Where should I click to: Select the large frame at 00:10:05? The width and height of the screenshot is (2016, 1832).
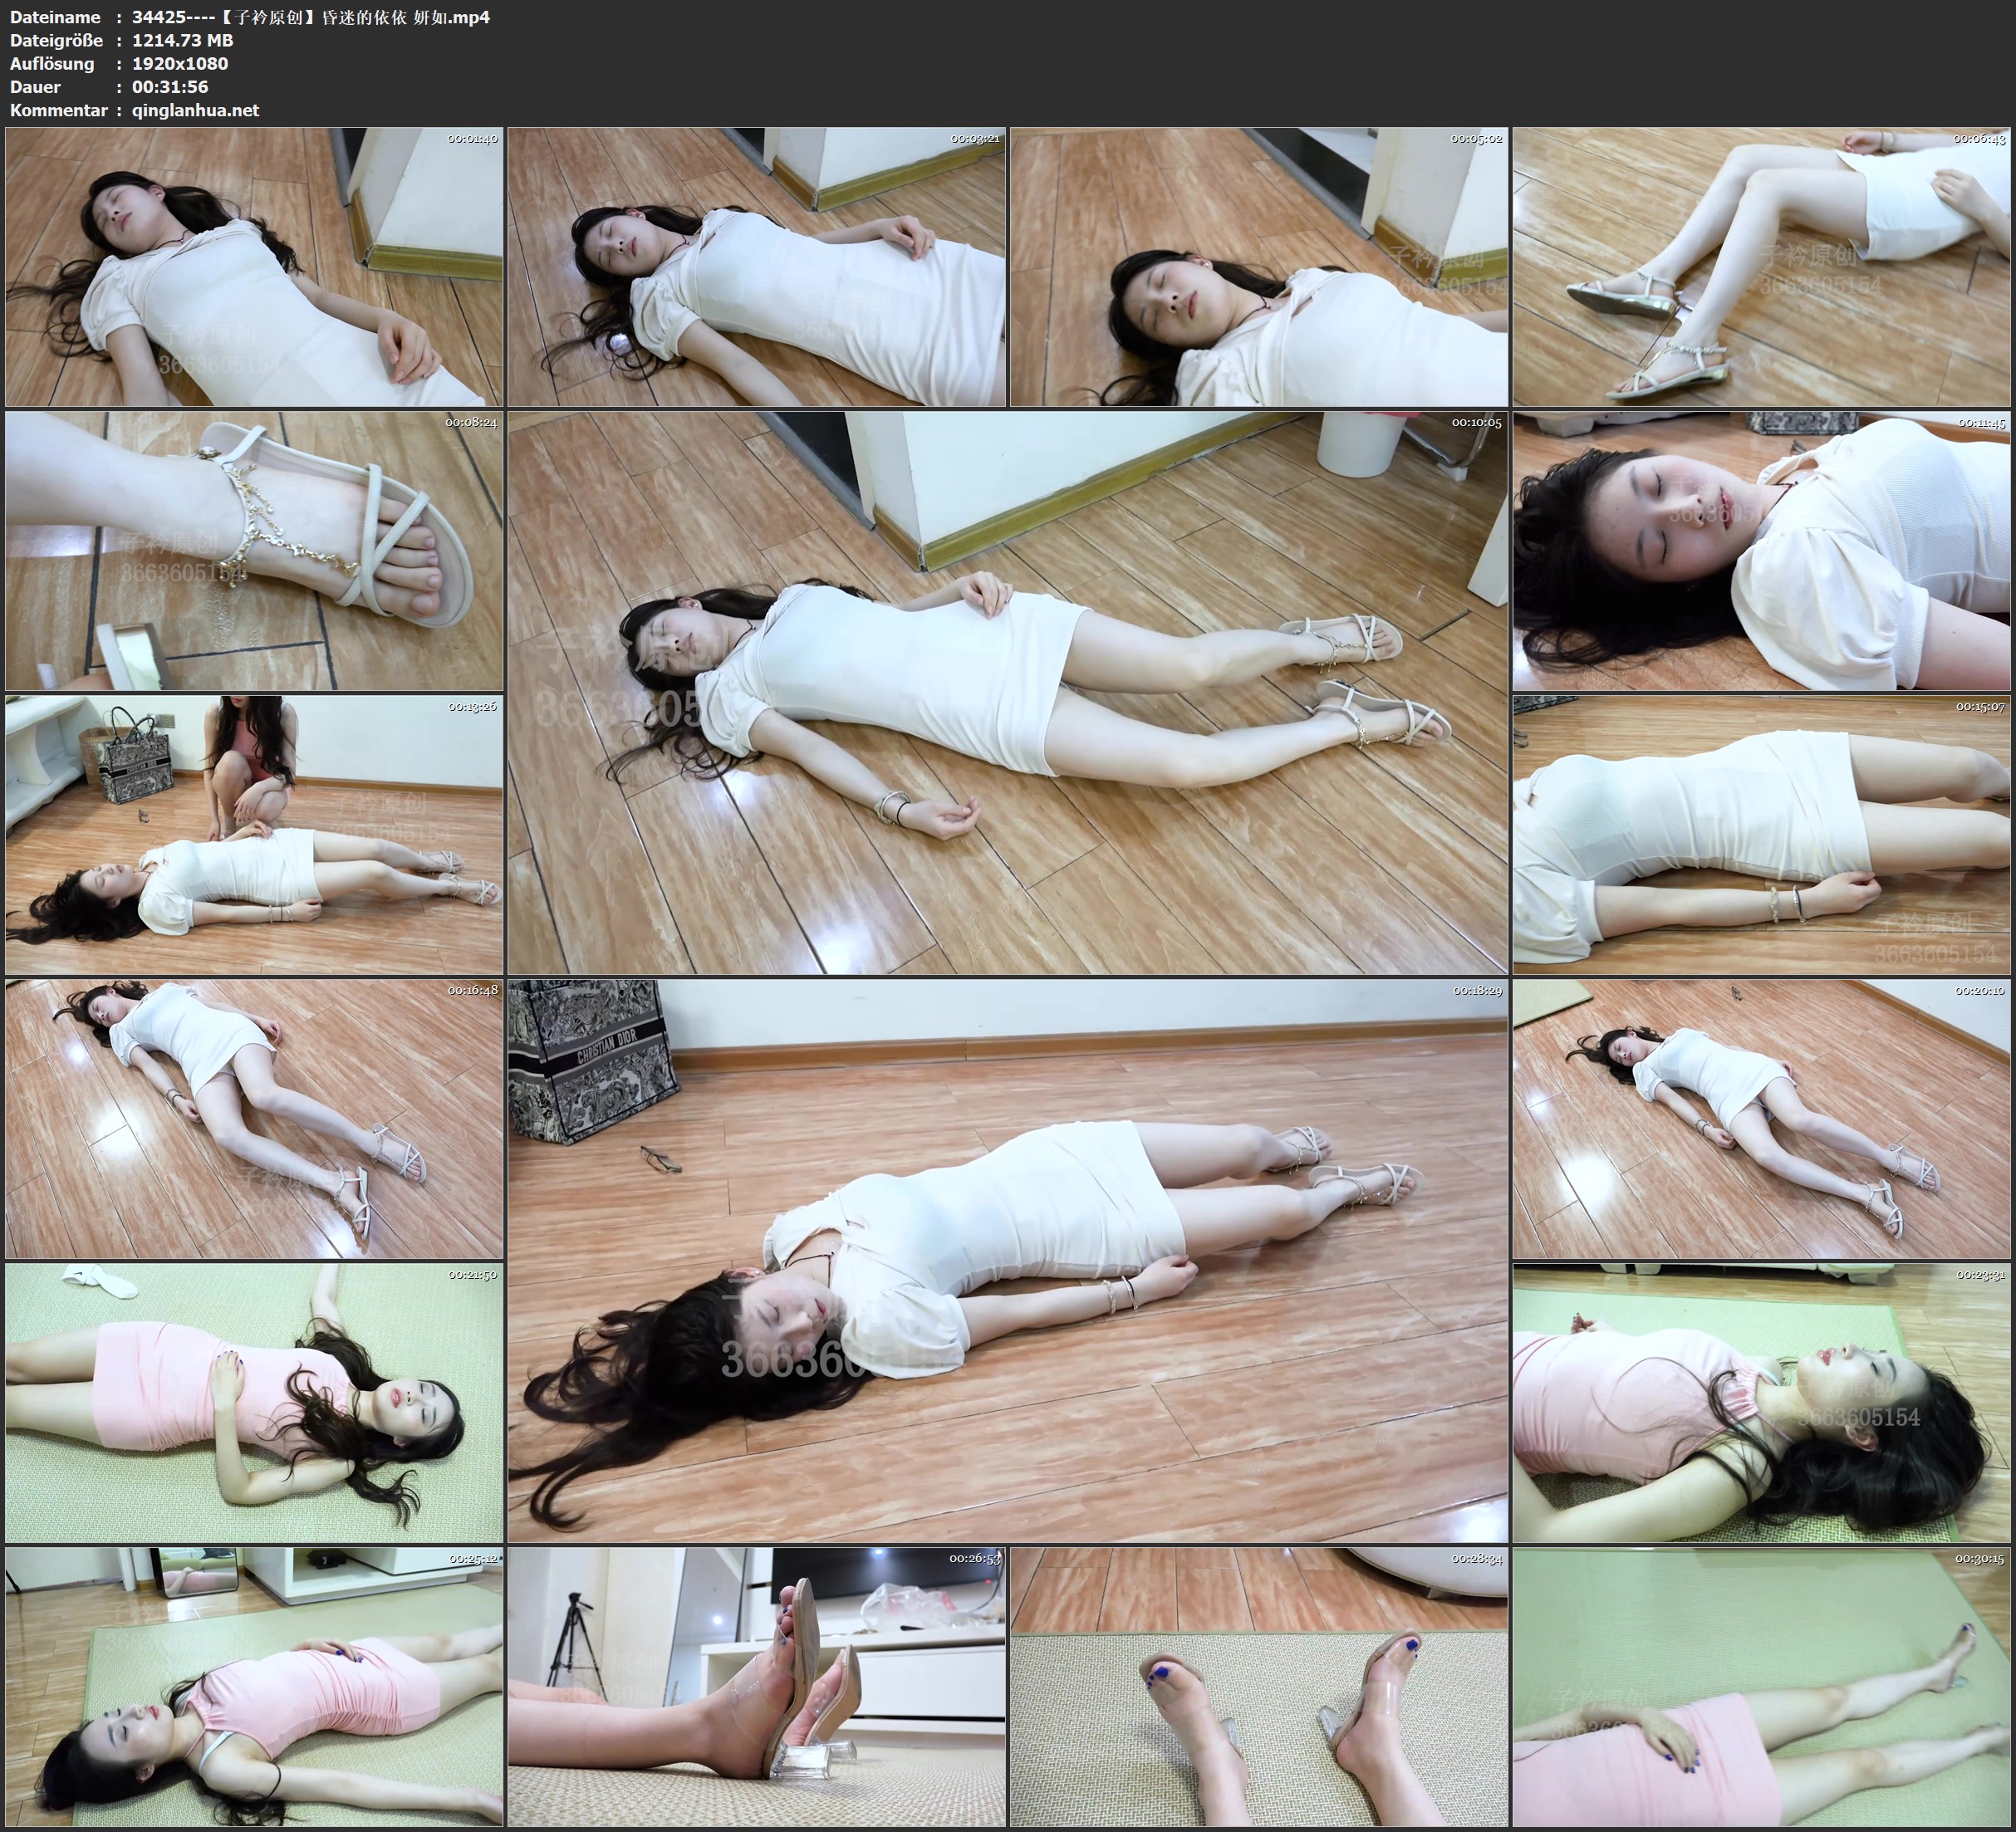point(1007,692)
